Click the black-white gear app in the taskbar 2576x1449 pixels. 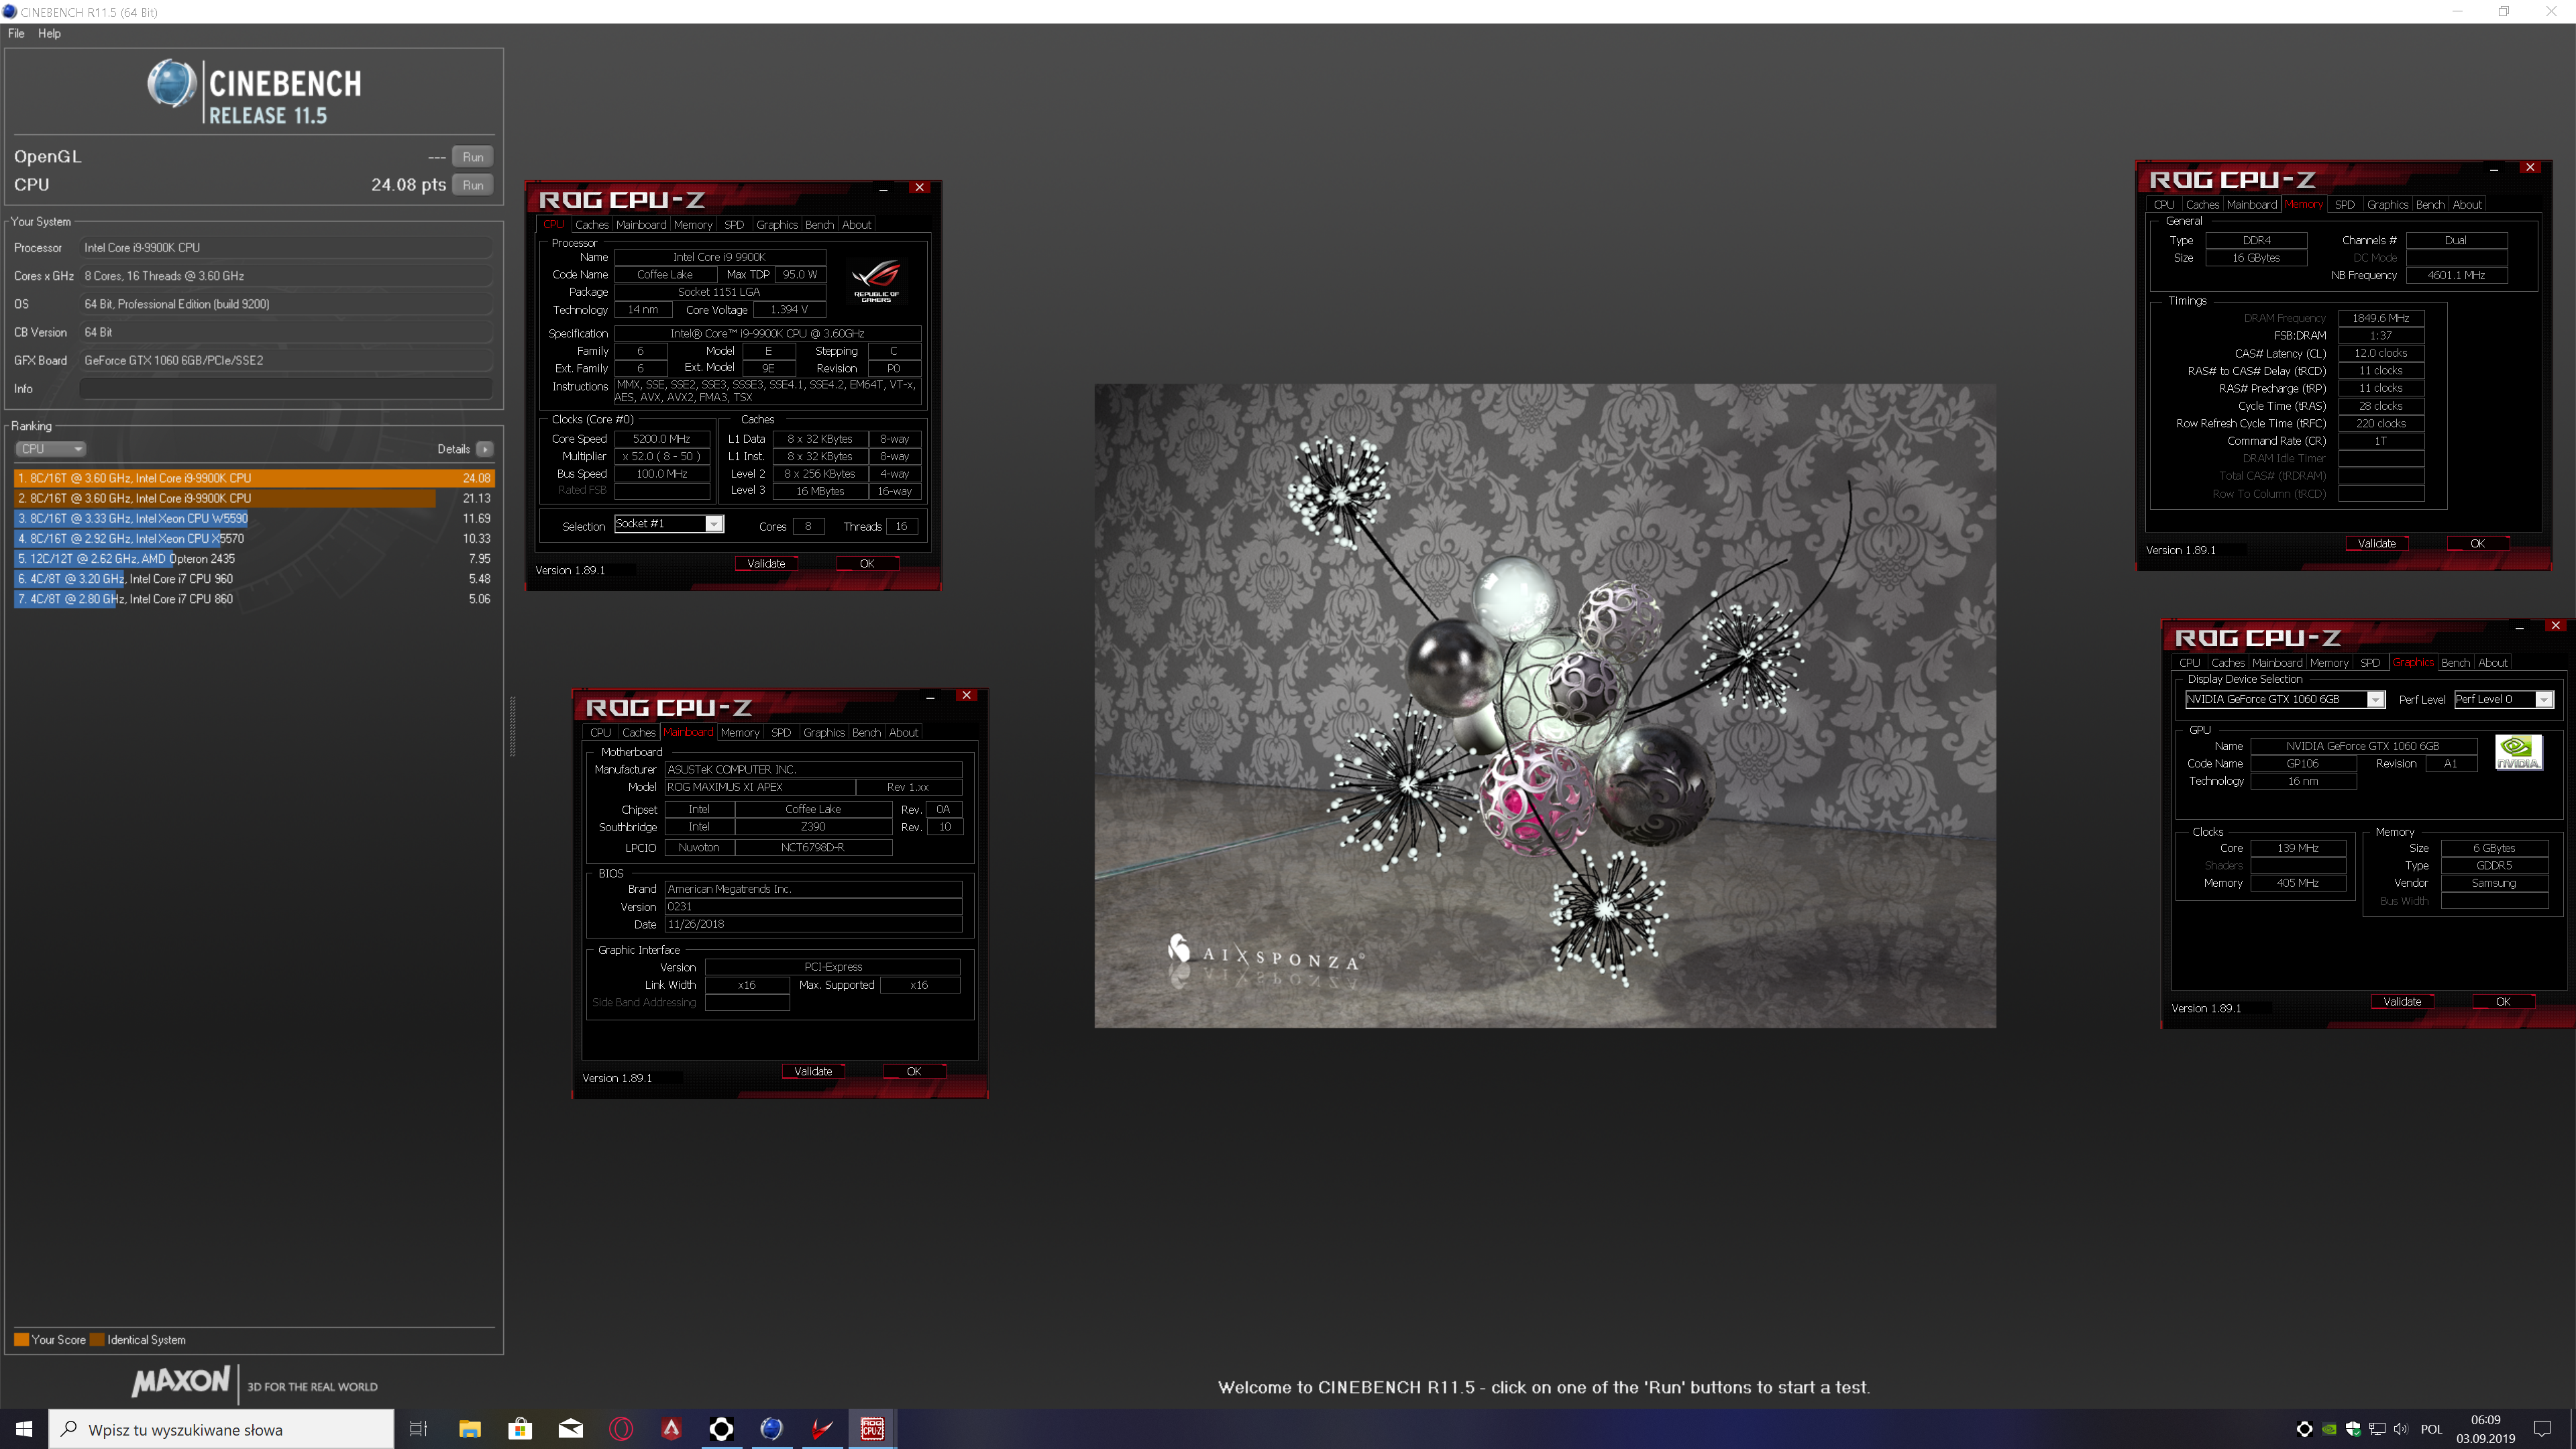[x=721, y=1429]
